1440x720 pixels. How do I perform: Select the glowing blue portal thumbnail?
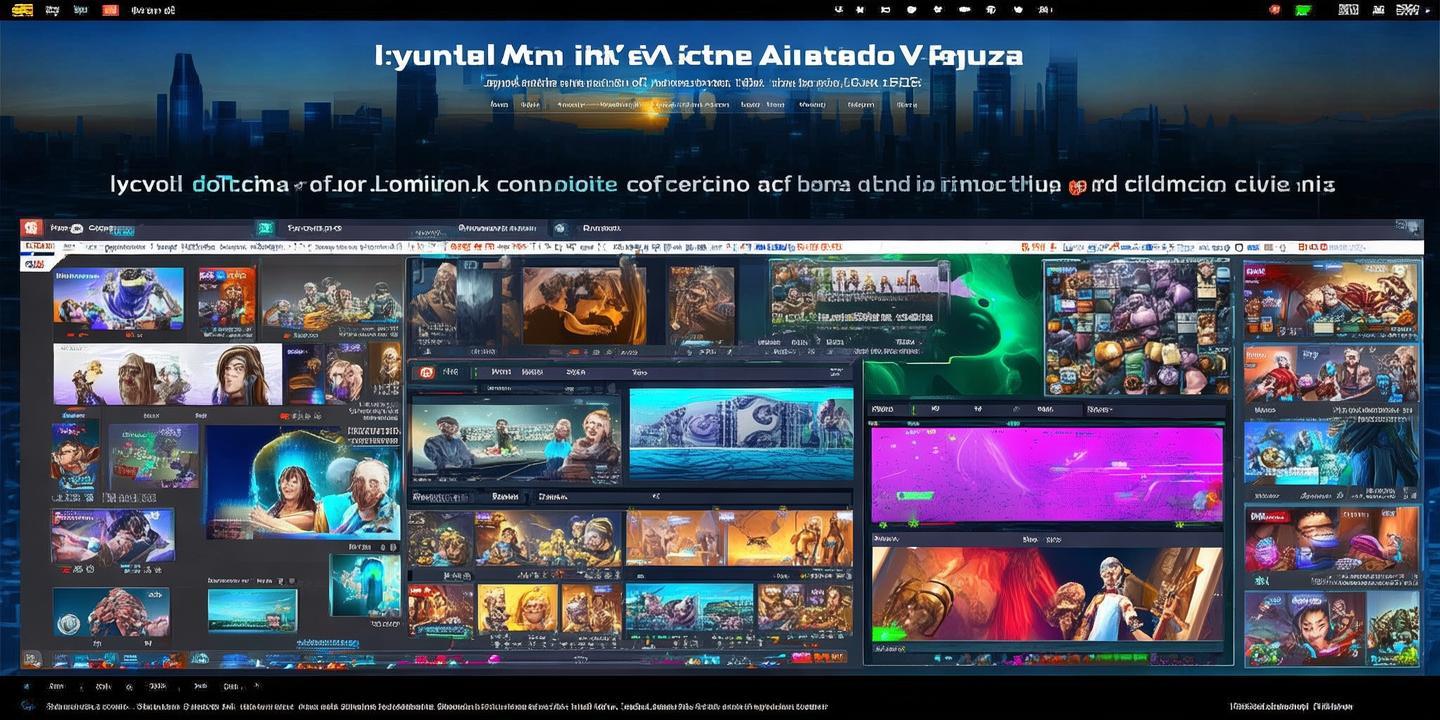point(364,584)
